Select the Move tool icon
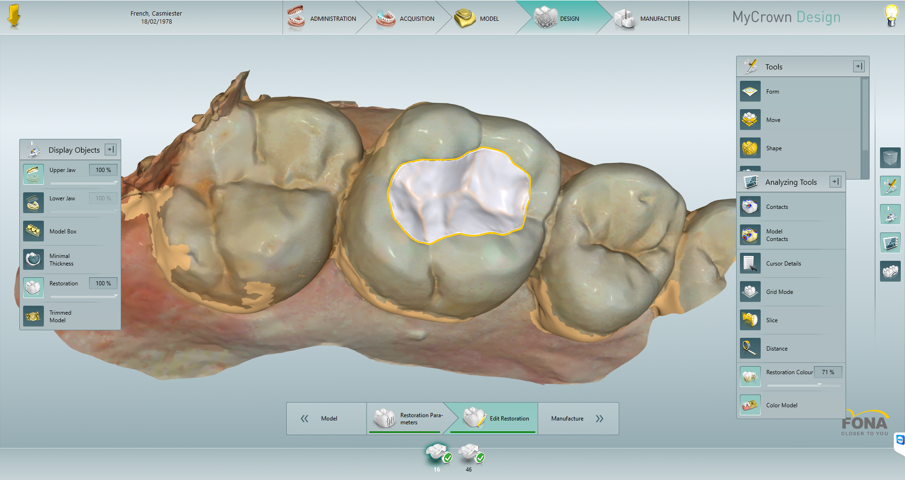Viewport: 905px width, 480px height. click(x=750, y=120)
